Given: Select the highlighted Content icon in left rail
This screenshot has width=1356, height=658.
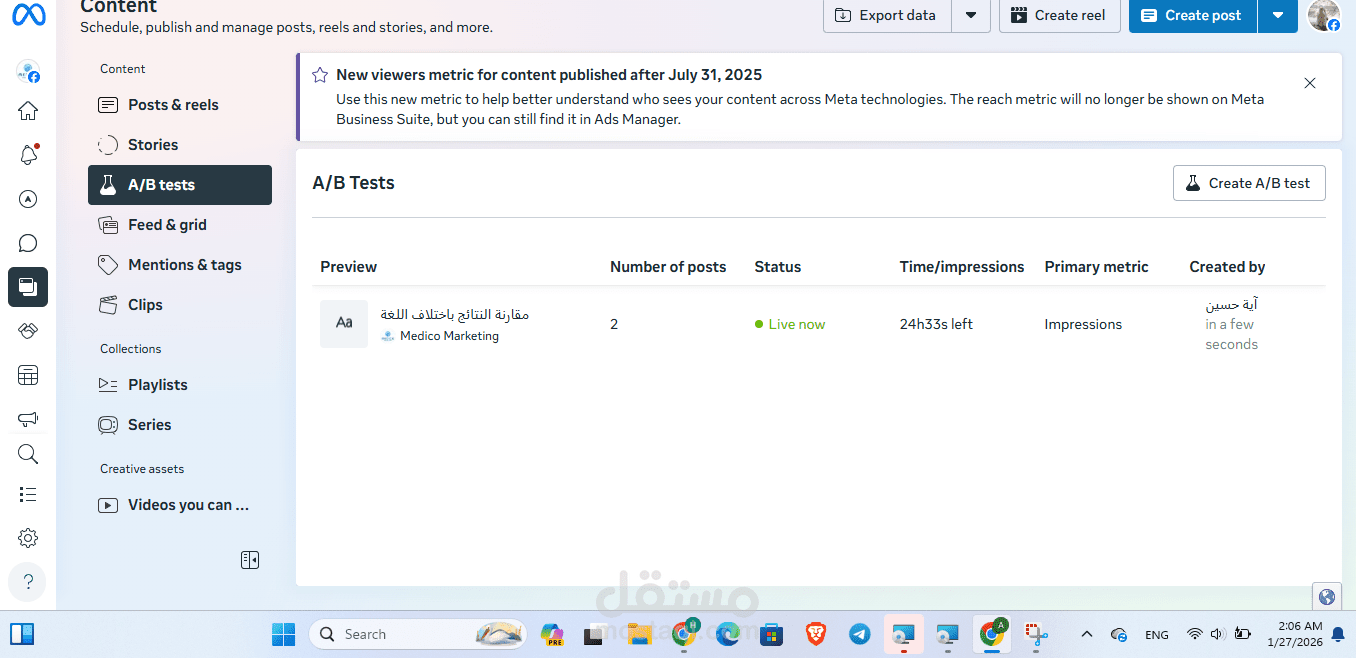Looking at the screenshot, I should (28, 287).
